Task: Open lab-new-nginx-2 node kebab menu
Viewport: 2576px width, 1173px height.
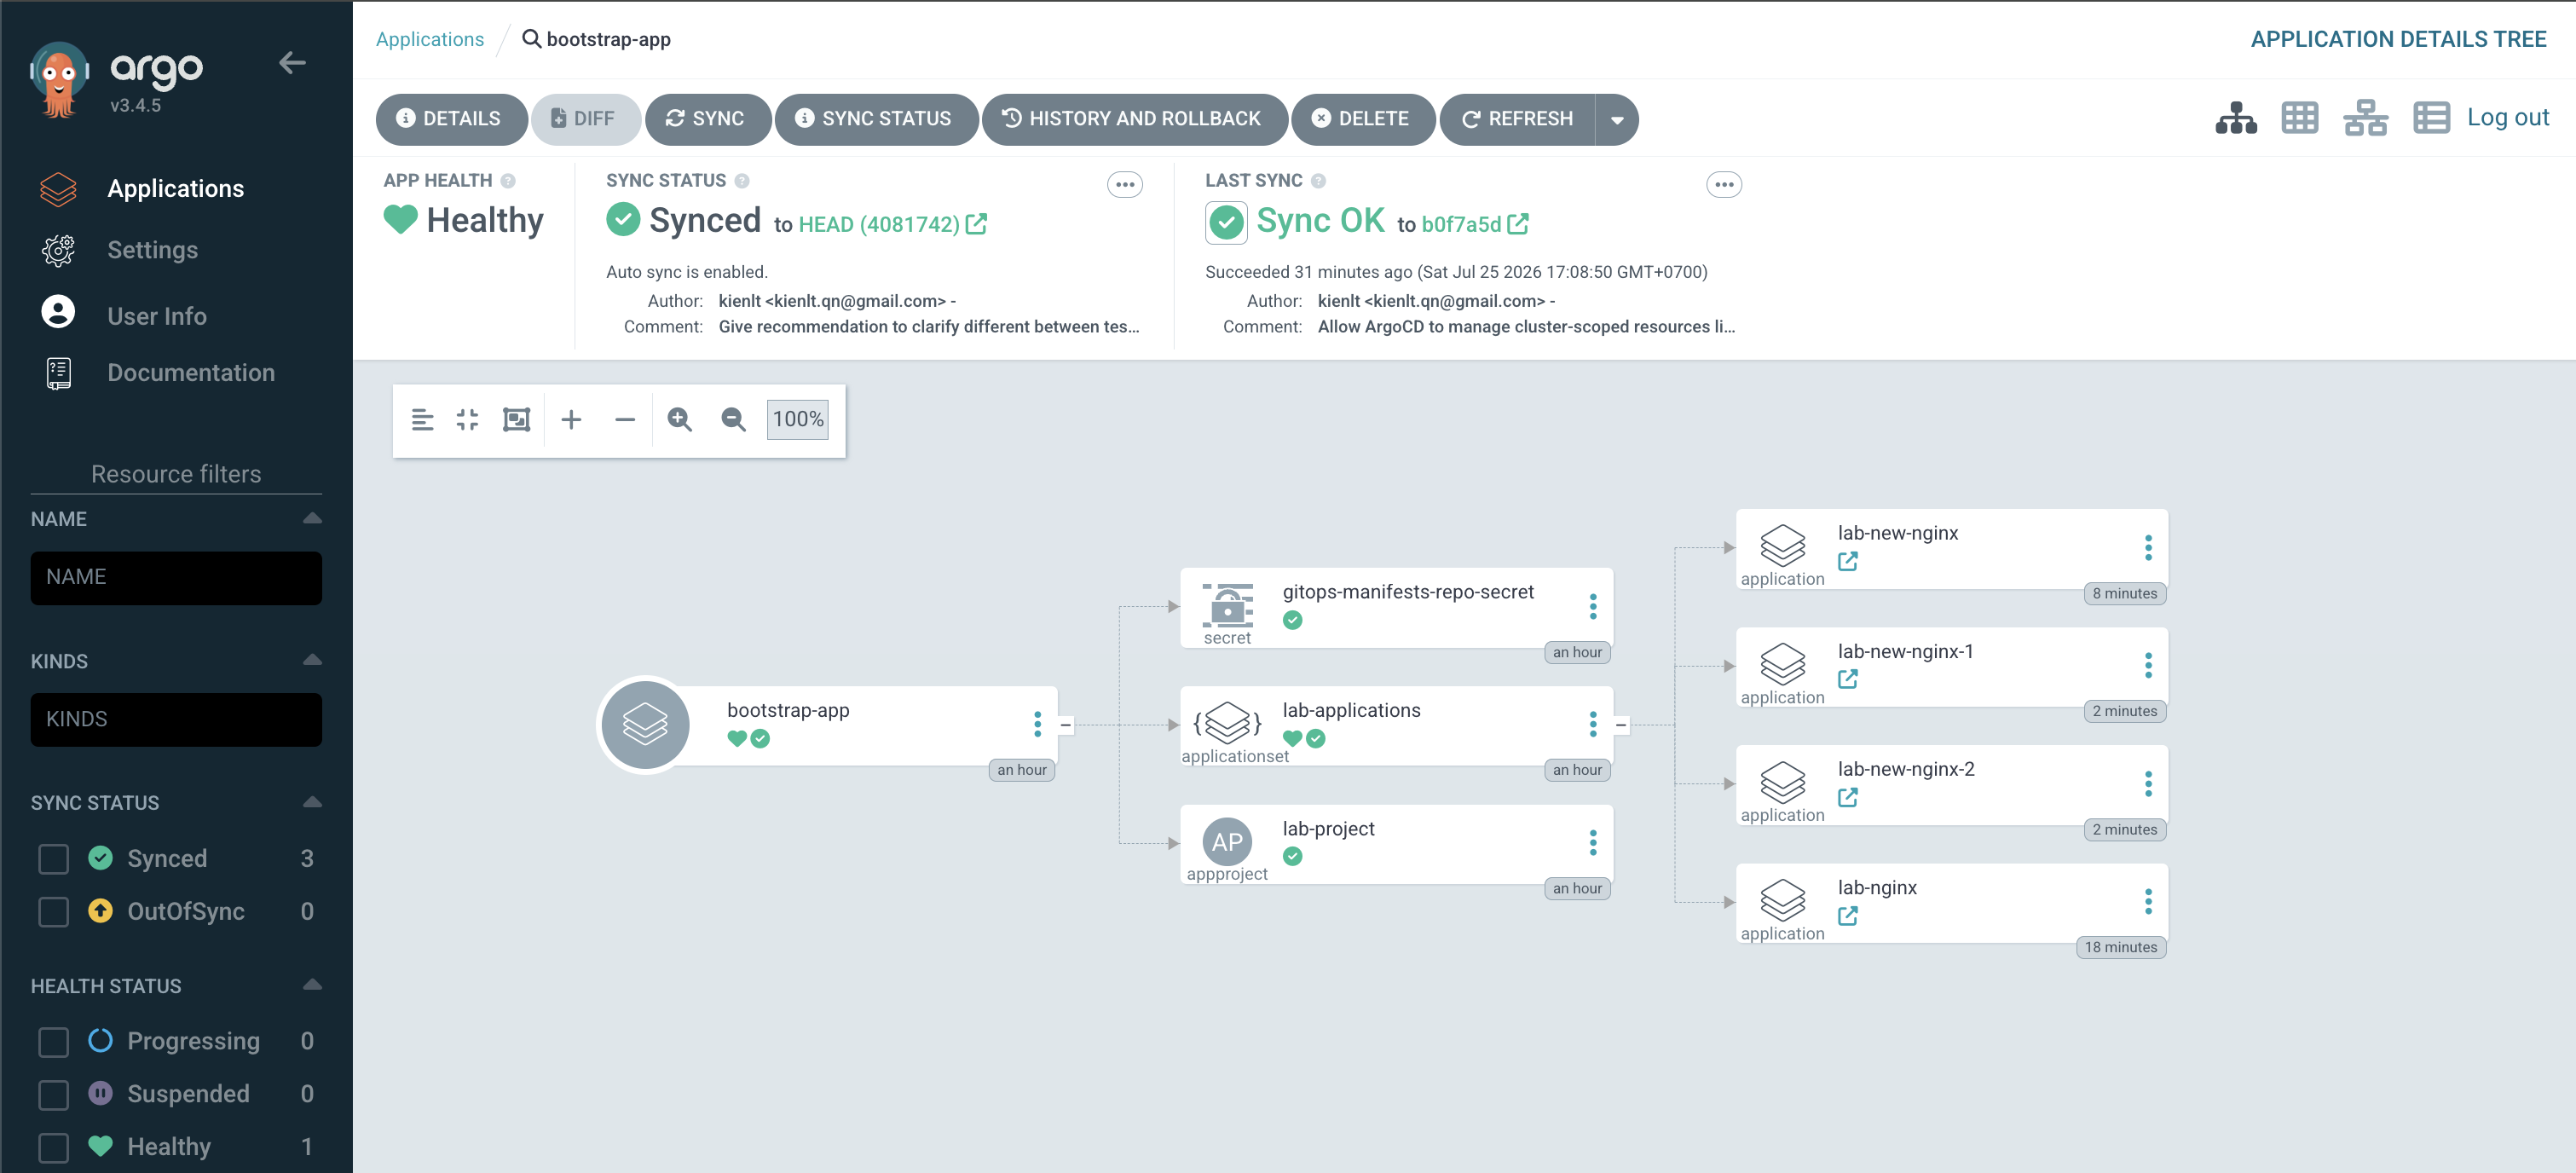Action: point(2148,783)
